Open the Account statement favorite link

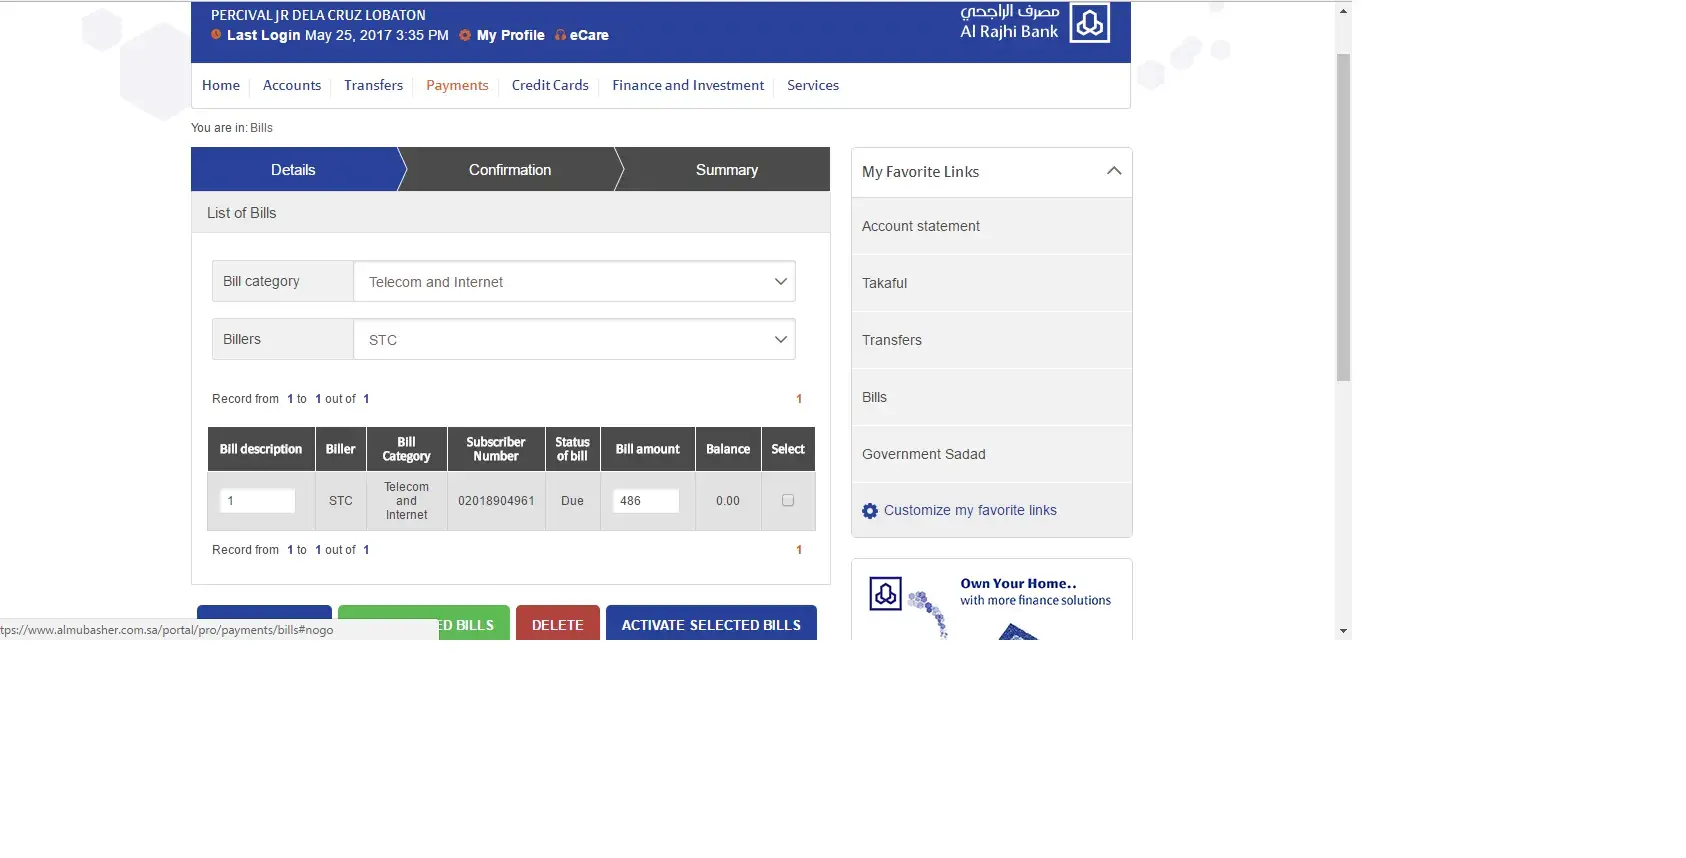tap(921, 227)
